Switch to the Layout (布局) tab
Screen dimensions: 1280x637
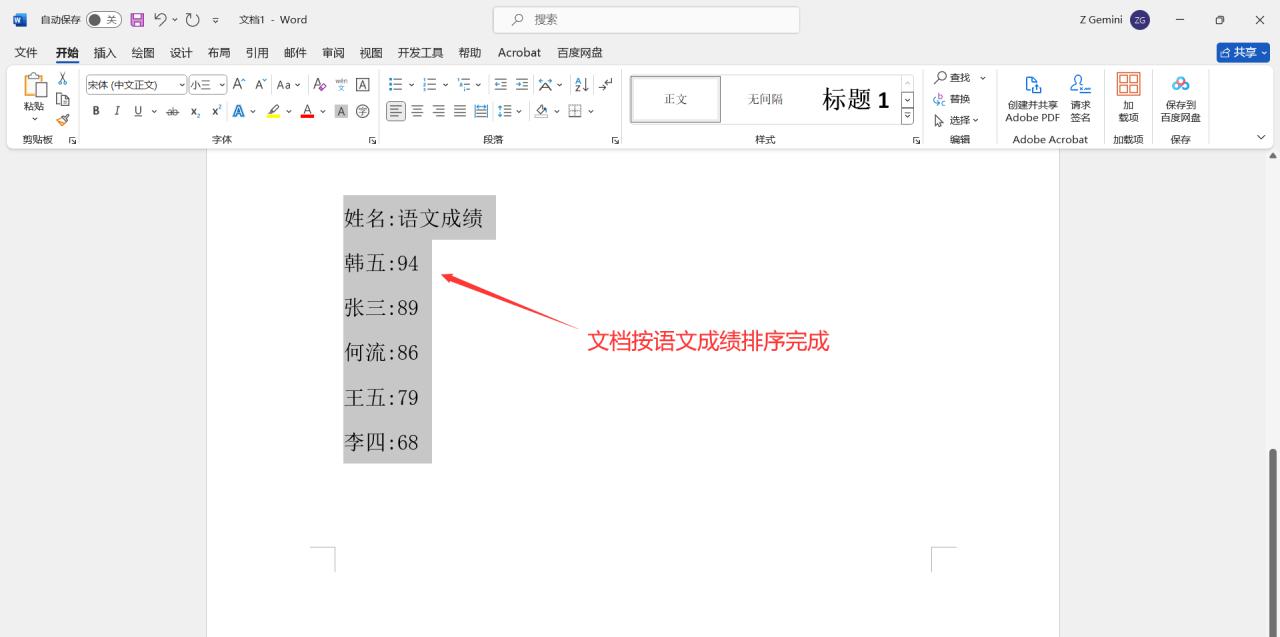219,53
